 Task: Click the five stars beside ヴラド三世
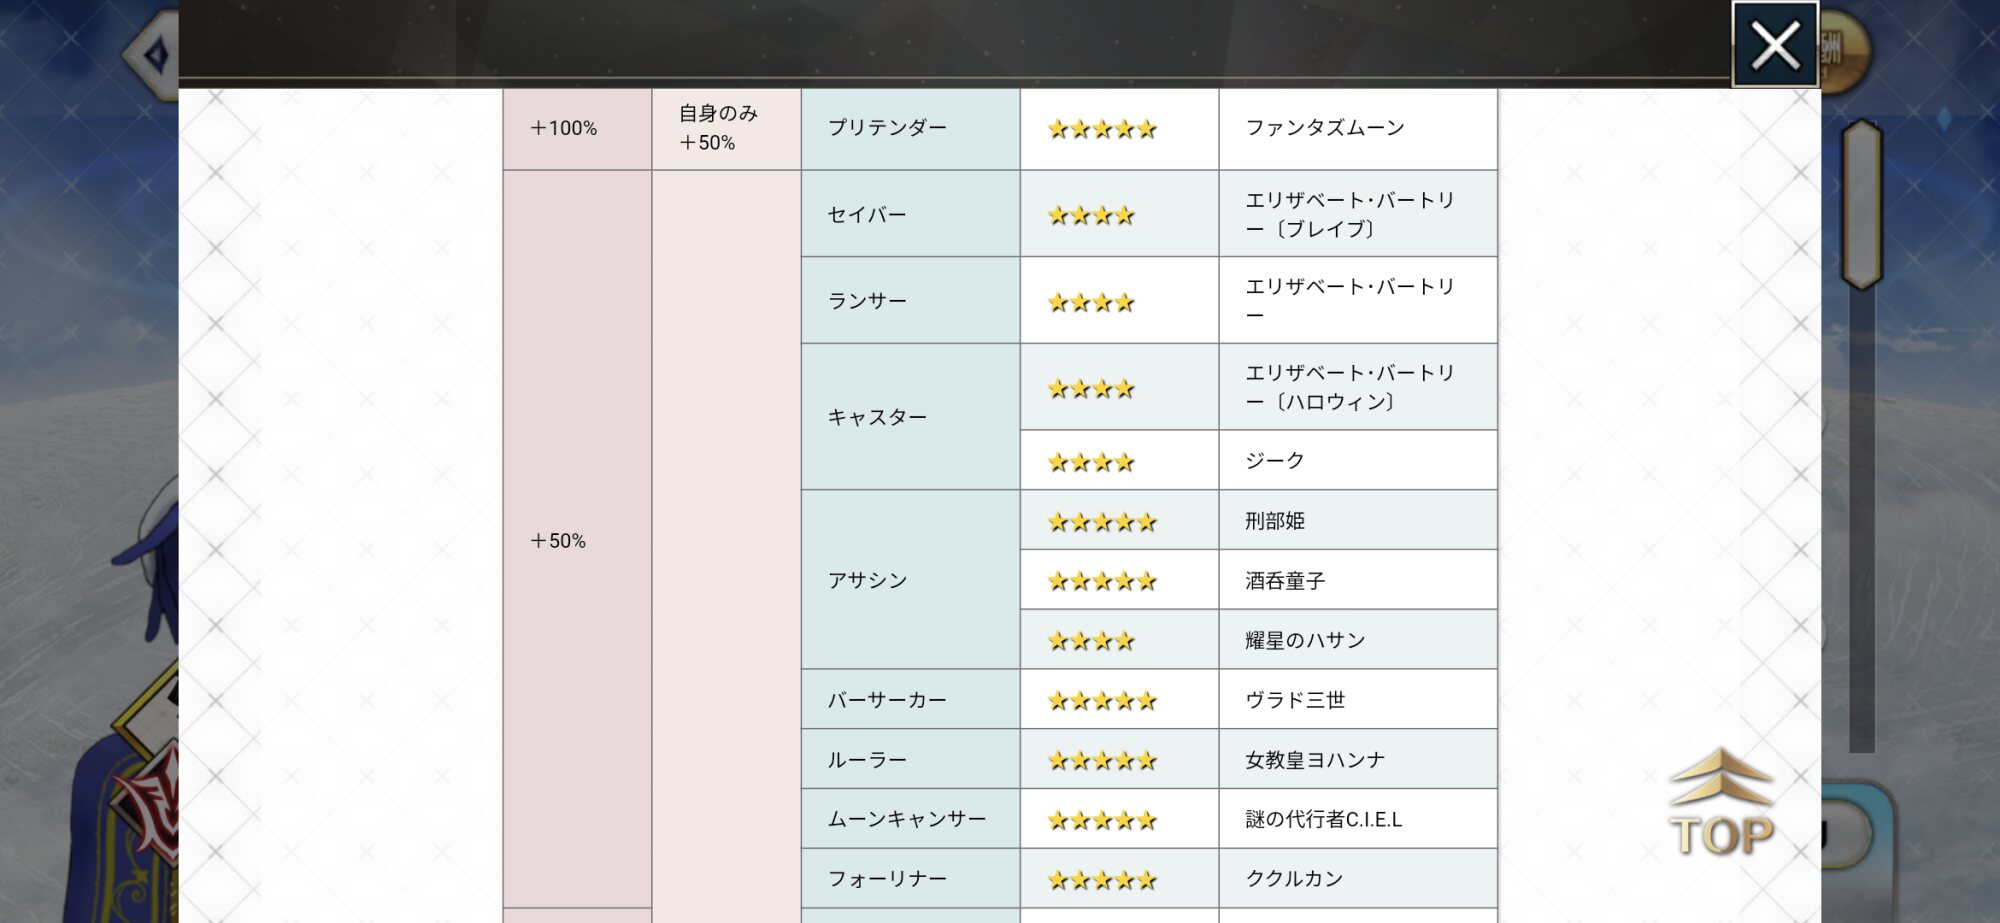1101,701
